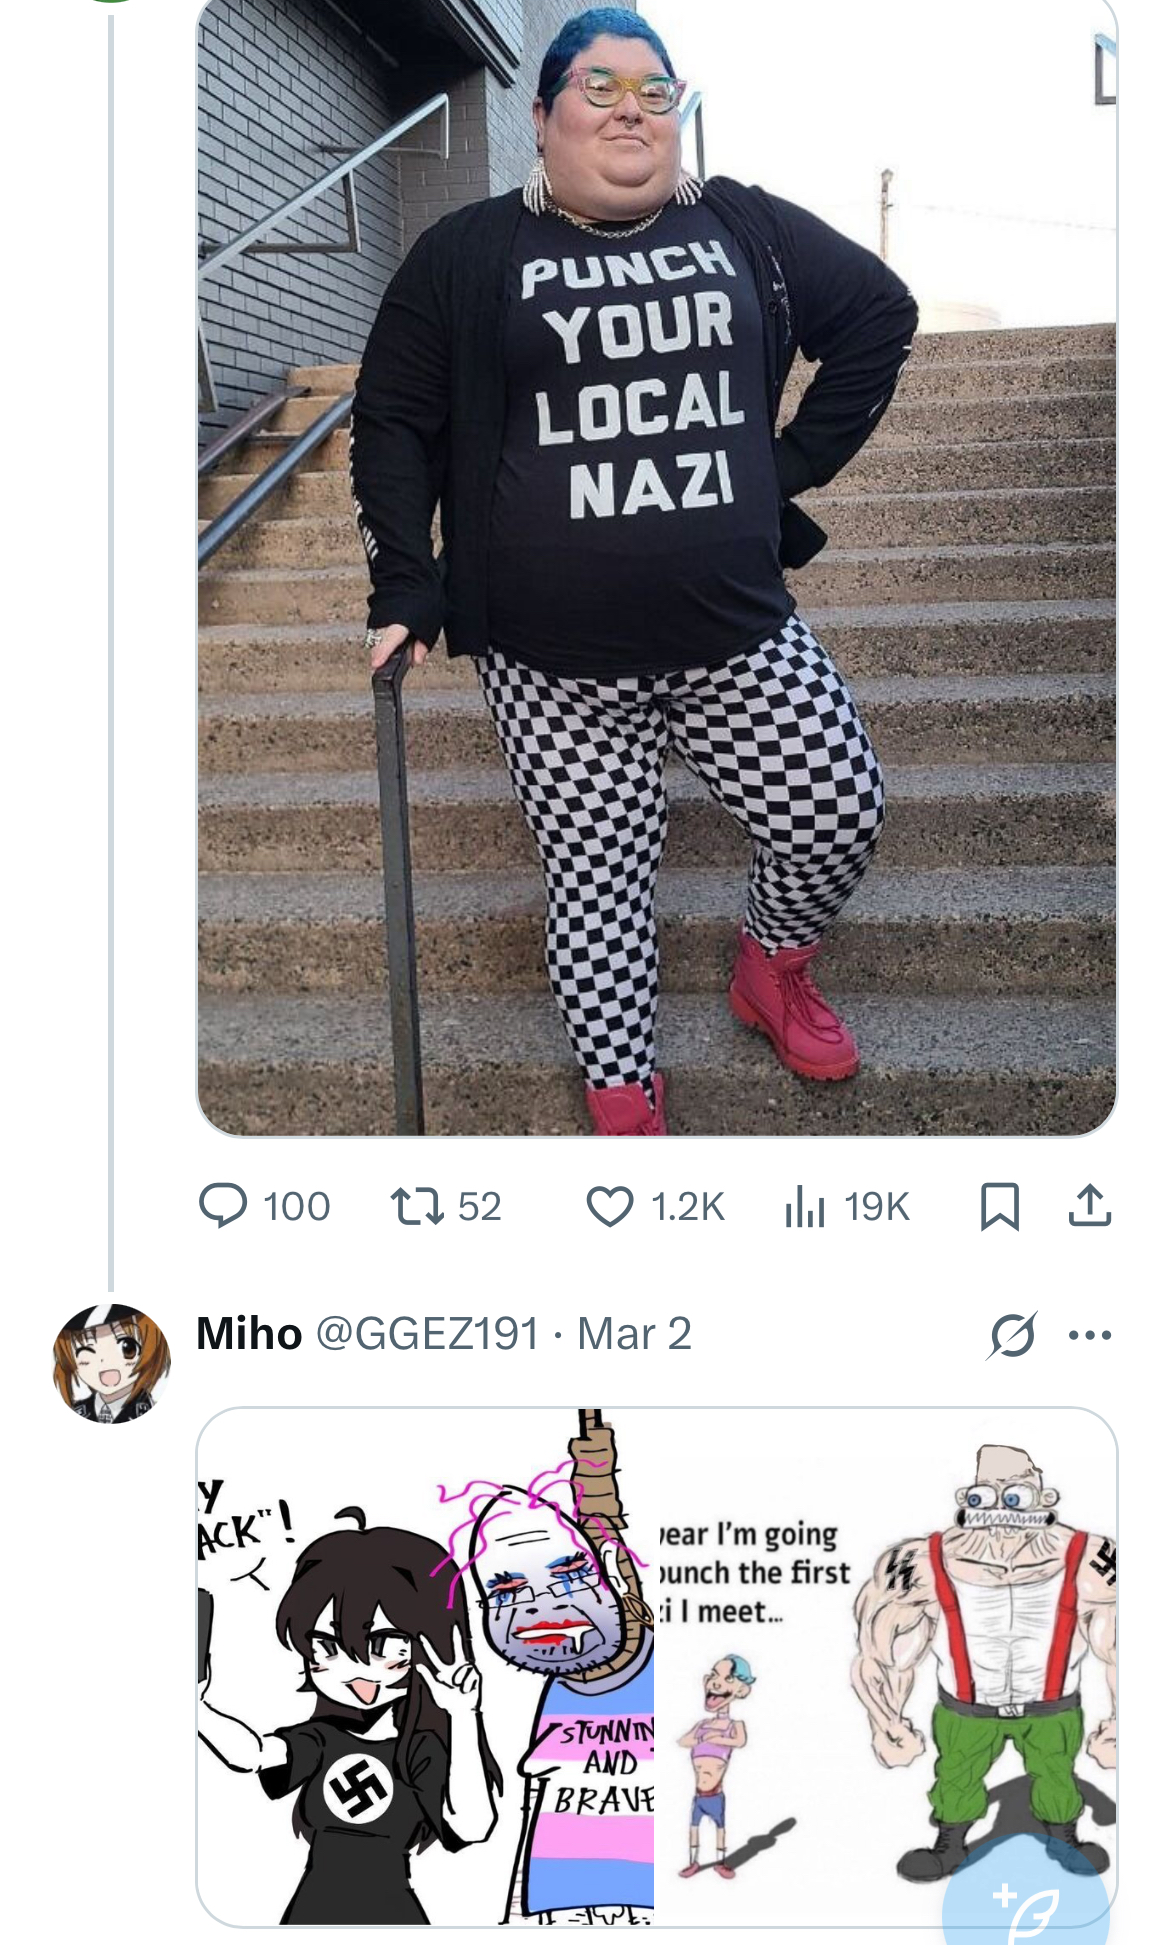Bookmark the tweet with the bookmark icon
This screenshot has width=1170, height=1945.
pos(1000,1206)
